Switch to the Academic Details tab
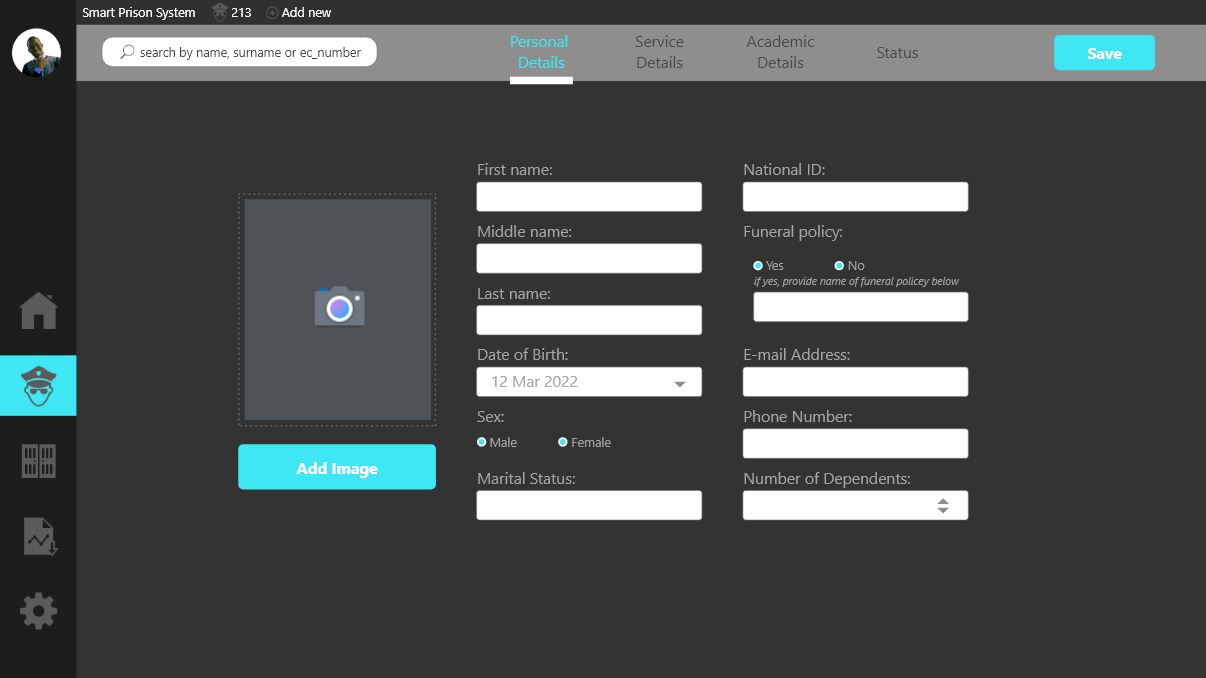Viewport: 1206px width, 678px height. click(780, 52)
